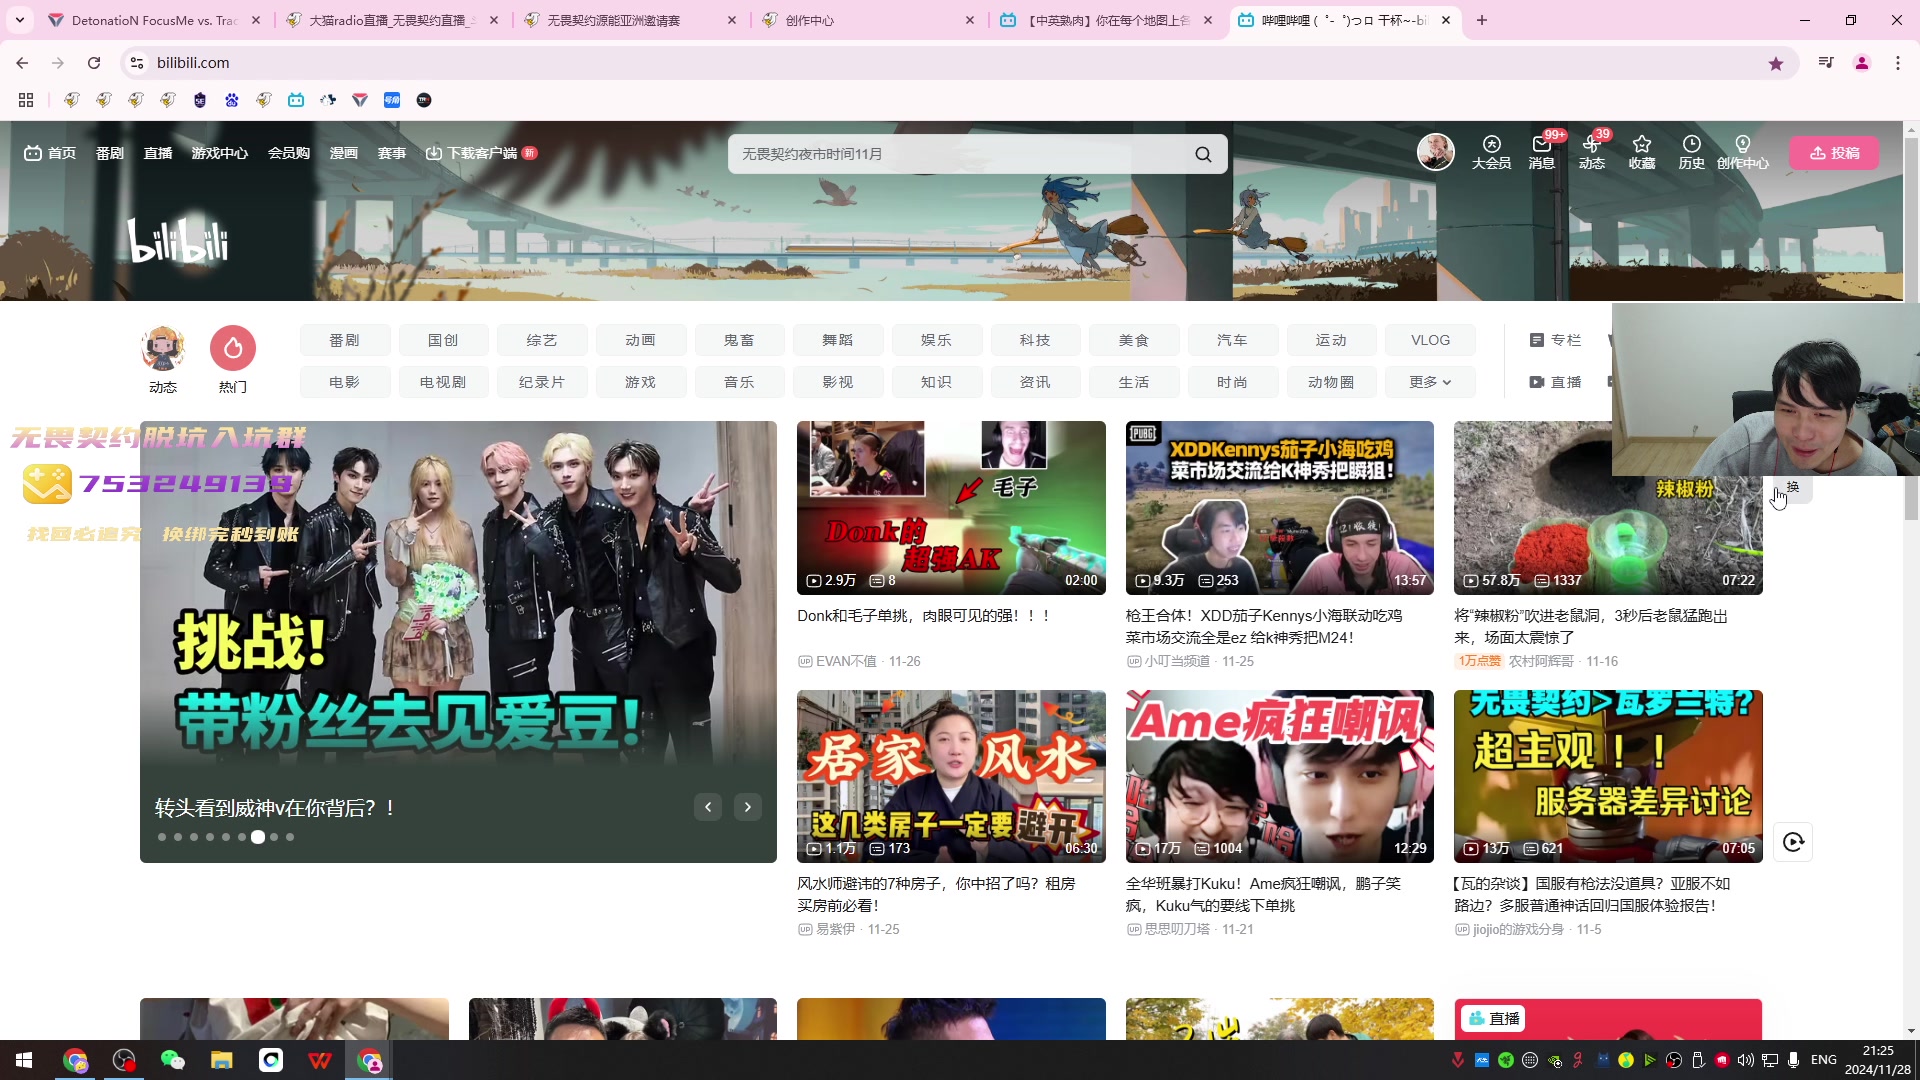Open 游戏中心 in top navigation
This screenshot has height=1080, width=1920.
(x=220, y=153)
